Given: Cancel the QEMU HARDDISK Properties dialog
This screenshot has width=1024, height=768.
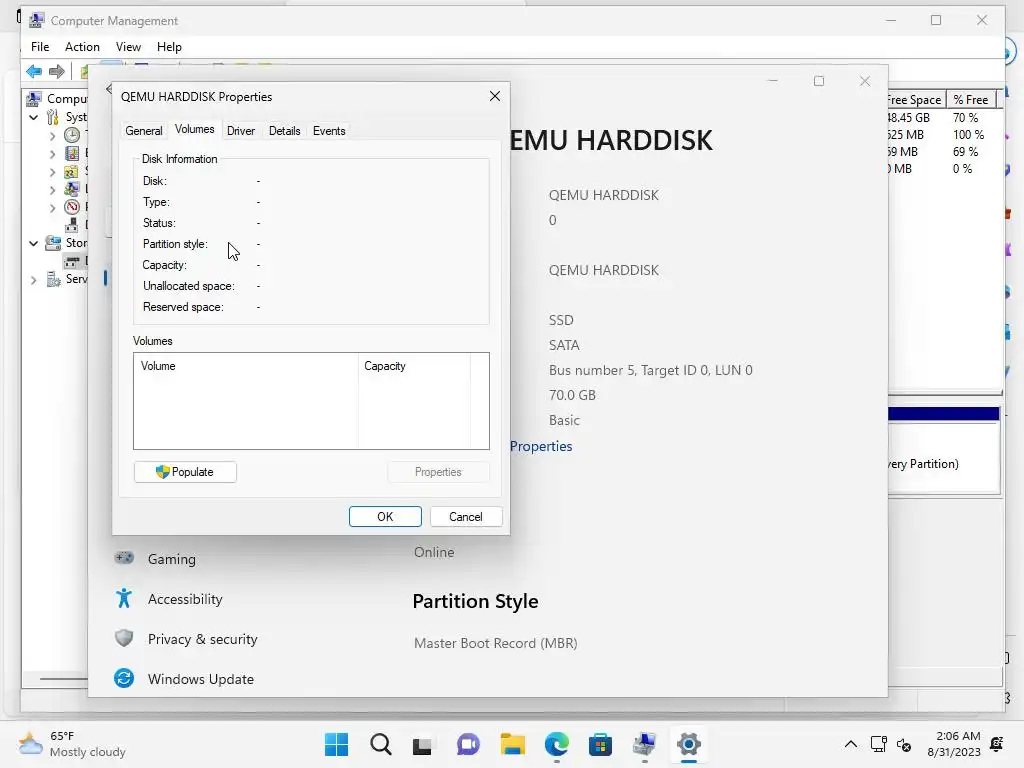Looking at the screenshot, I should pyautogui.click(x=466, y=517).
